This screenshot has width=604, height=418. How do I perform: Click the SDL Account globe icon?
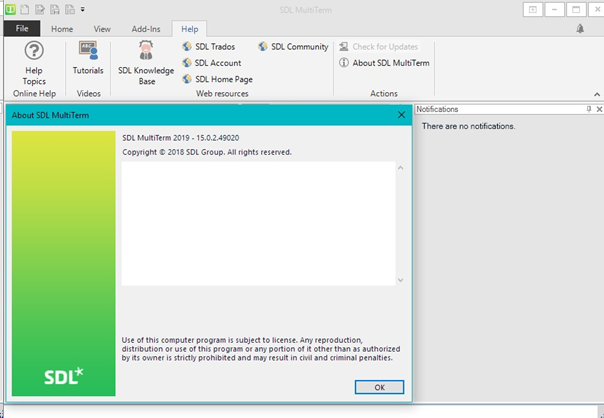187,62
